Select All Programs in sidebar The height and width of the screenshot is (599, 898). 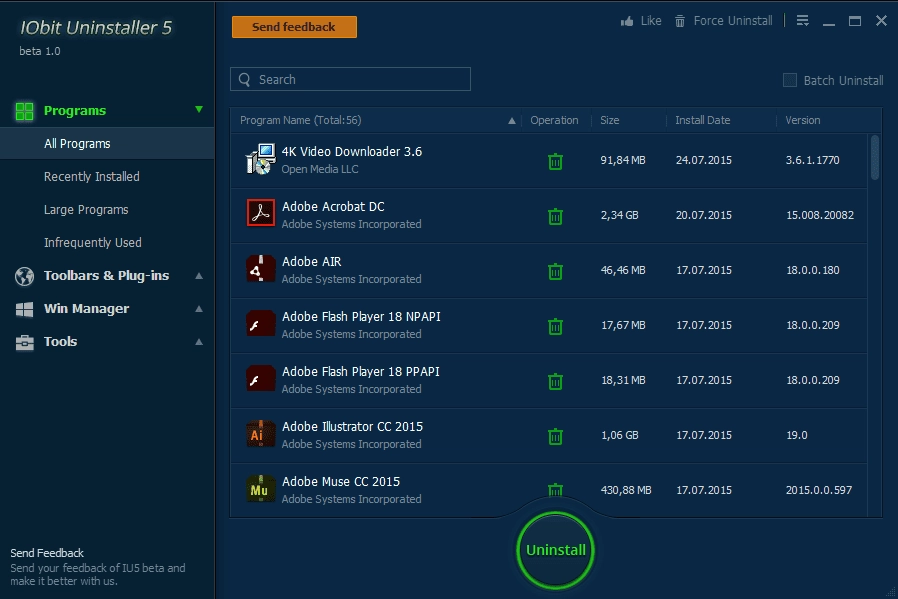(x=107, y=144)
